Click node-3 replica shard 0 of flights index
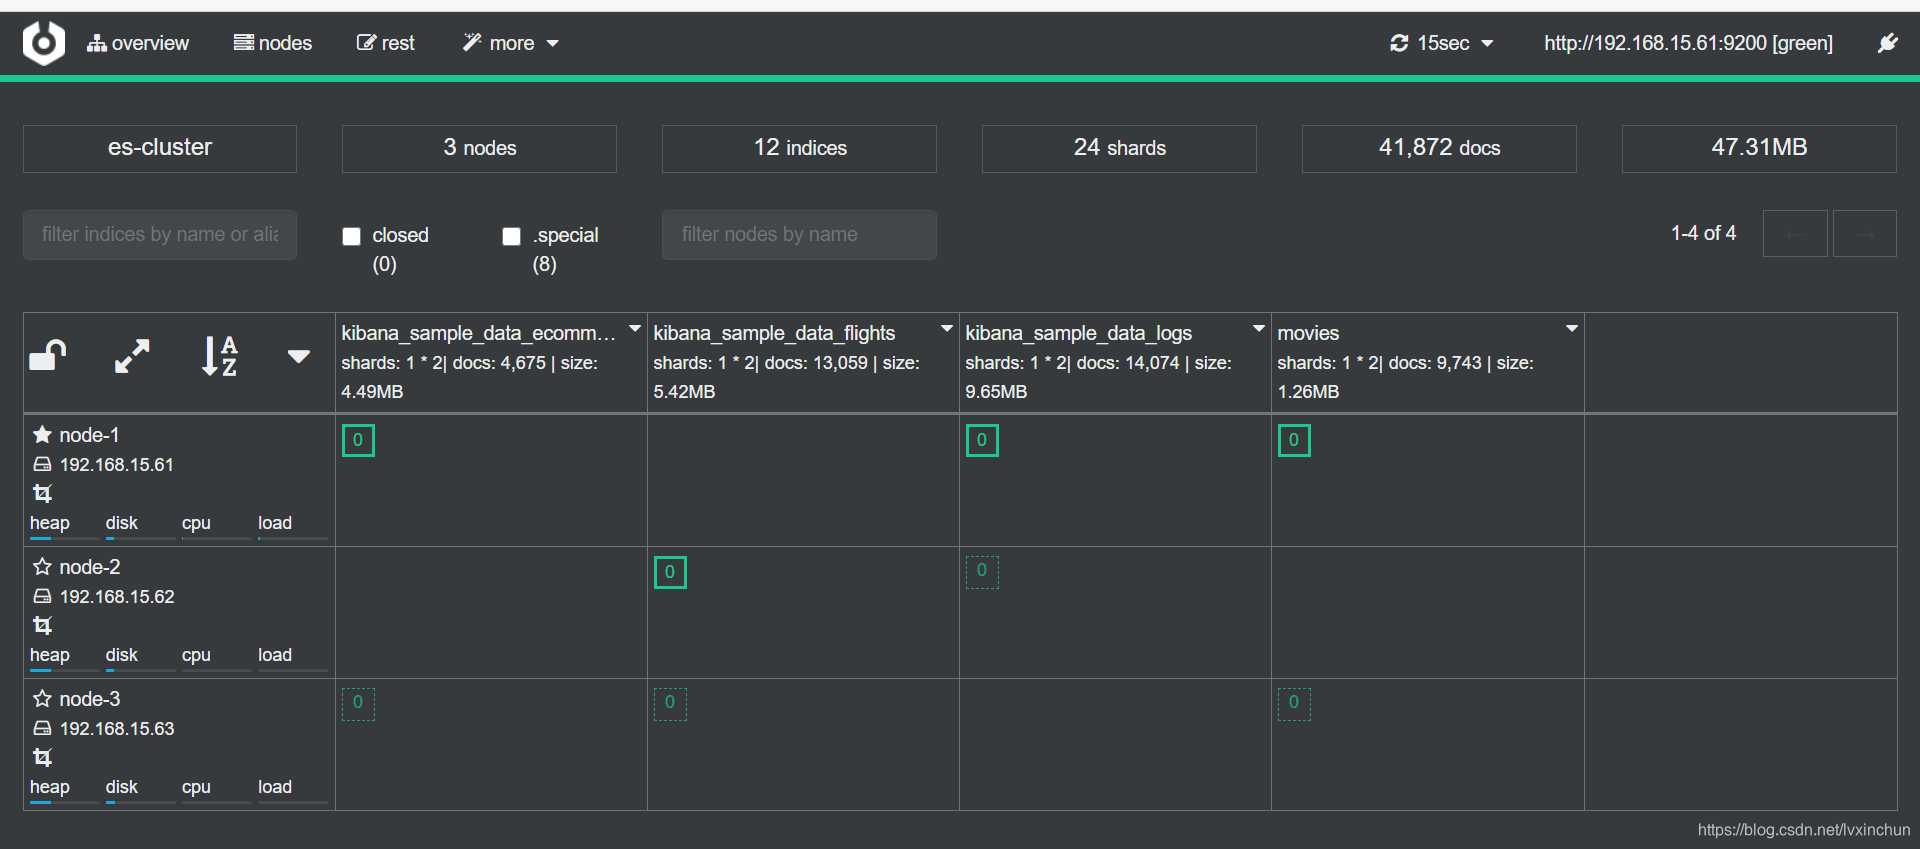This screenshot has width=1920, height=849. (670, 704)
